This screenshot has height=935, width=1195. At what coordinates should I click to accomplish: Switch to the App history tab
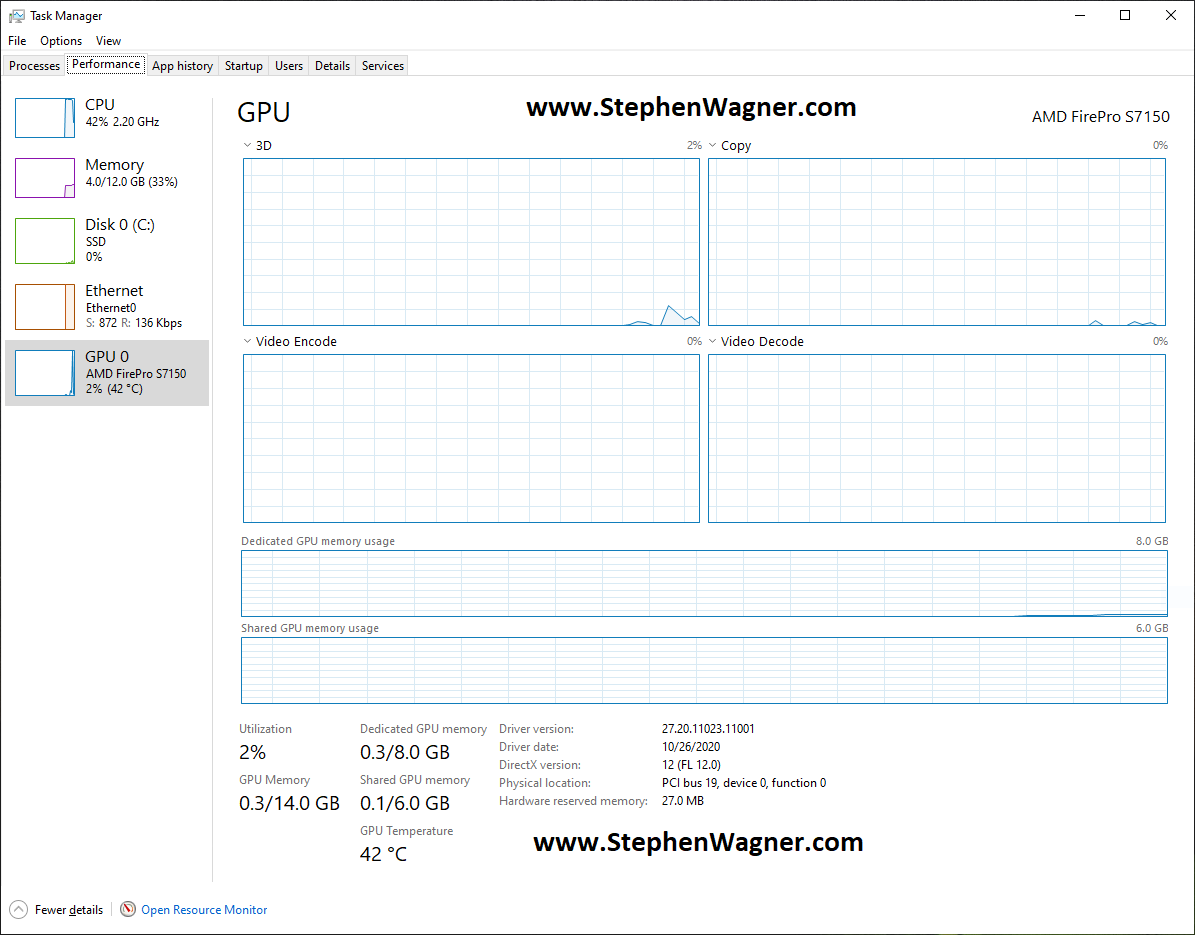[182, 66]
